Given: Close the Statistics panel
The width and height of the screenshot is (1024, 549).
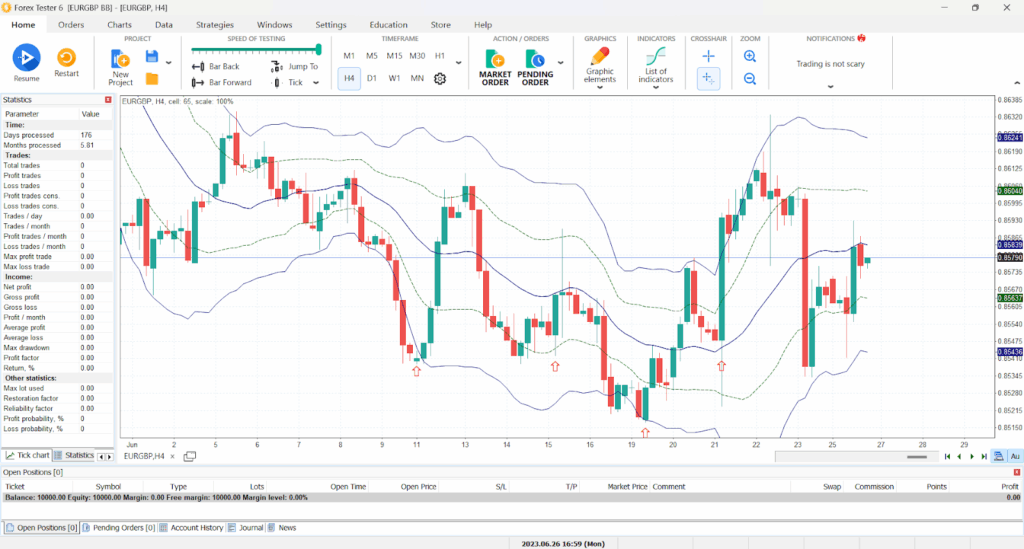Looking at the screenshot, I should pyautogui.click(x=108, y=100).
